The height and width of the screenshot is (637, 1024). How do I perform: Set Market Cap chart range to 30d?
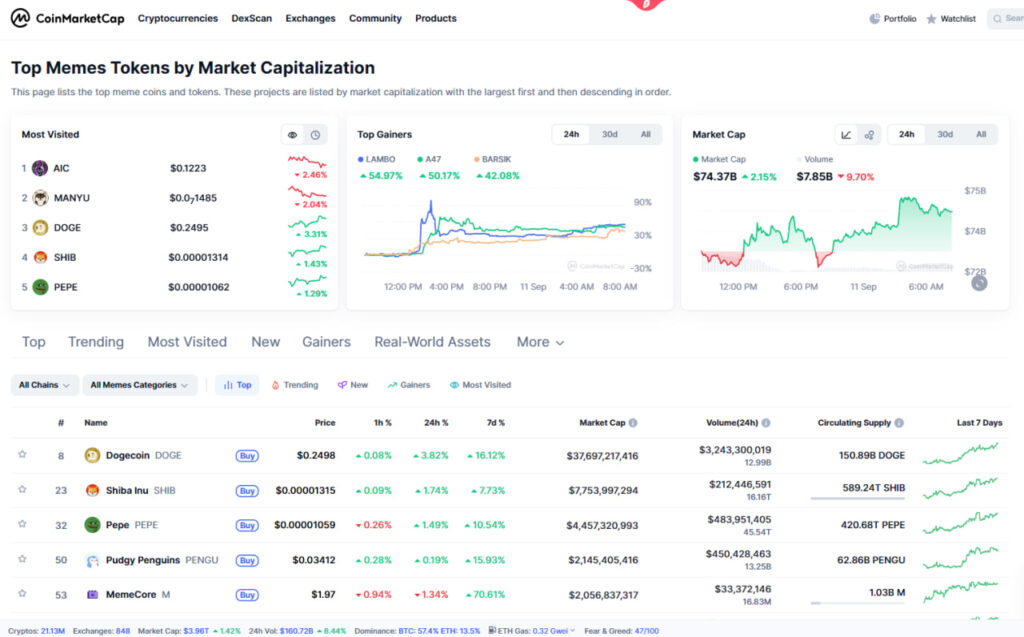944,135
